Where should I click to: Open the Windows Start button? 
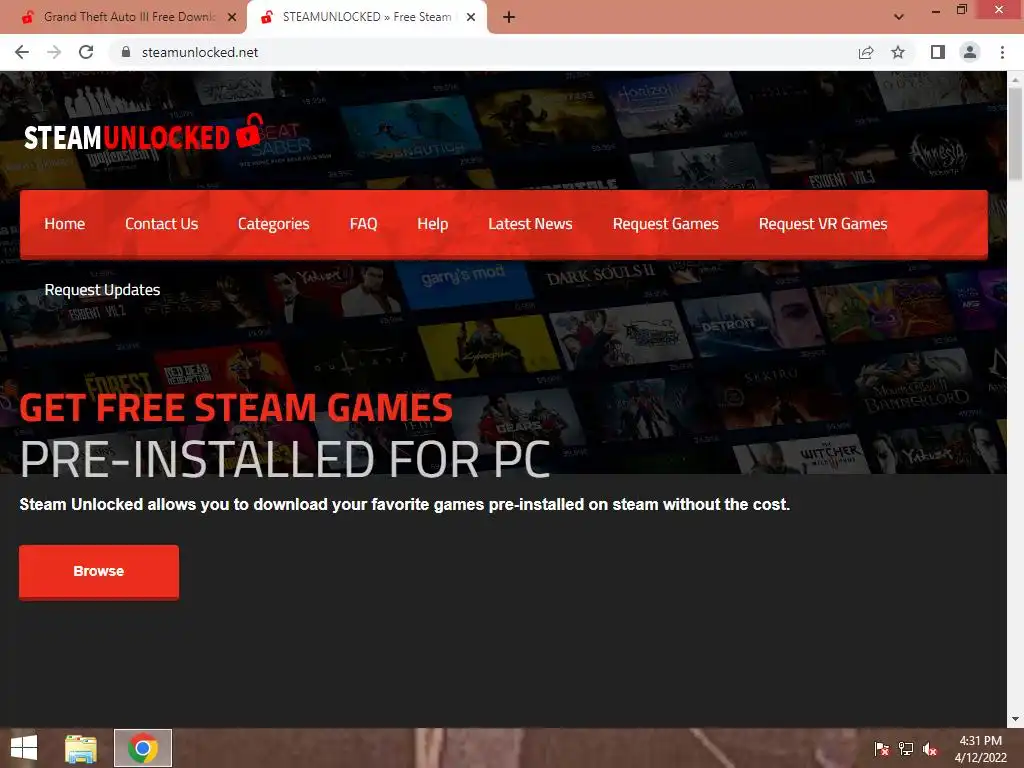[x=24, y=748]
